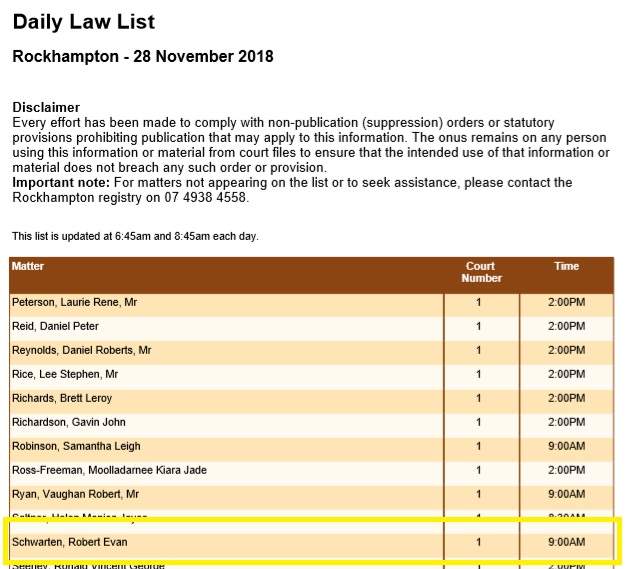The height and width of the screenshot is (569, 629).
Task: Click the Disclaimer heading
Action: coord(46,107)
